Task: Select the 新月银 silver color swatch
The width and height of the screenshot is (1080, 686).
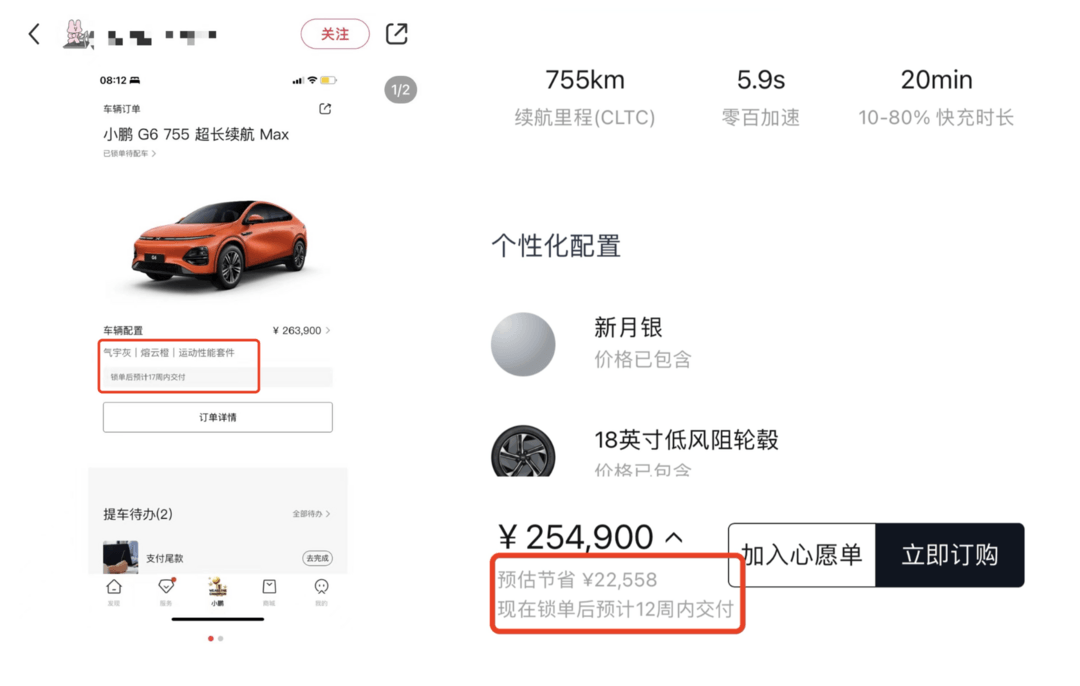Action: 523,344
